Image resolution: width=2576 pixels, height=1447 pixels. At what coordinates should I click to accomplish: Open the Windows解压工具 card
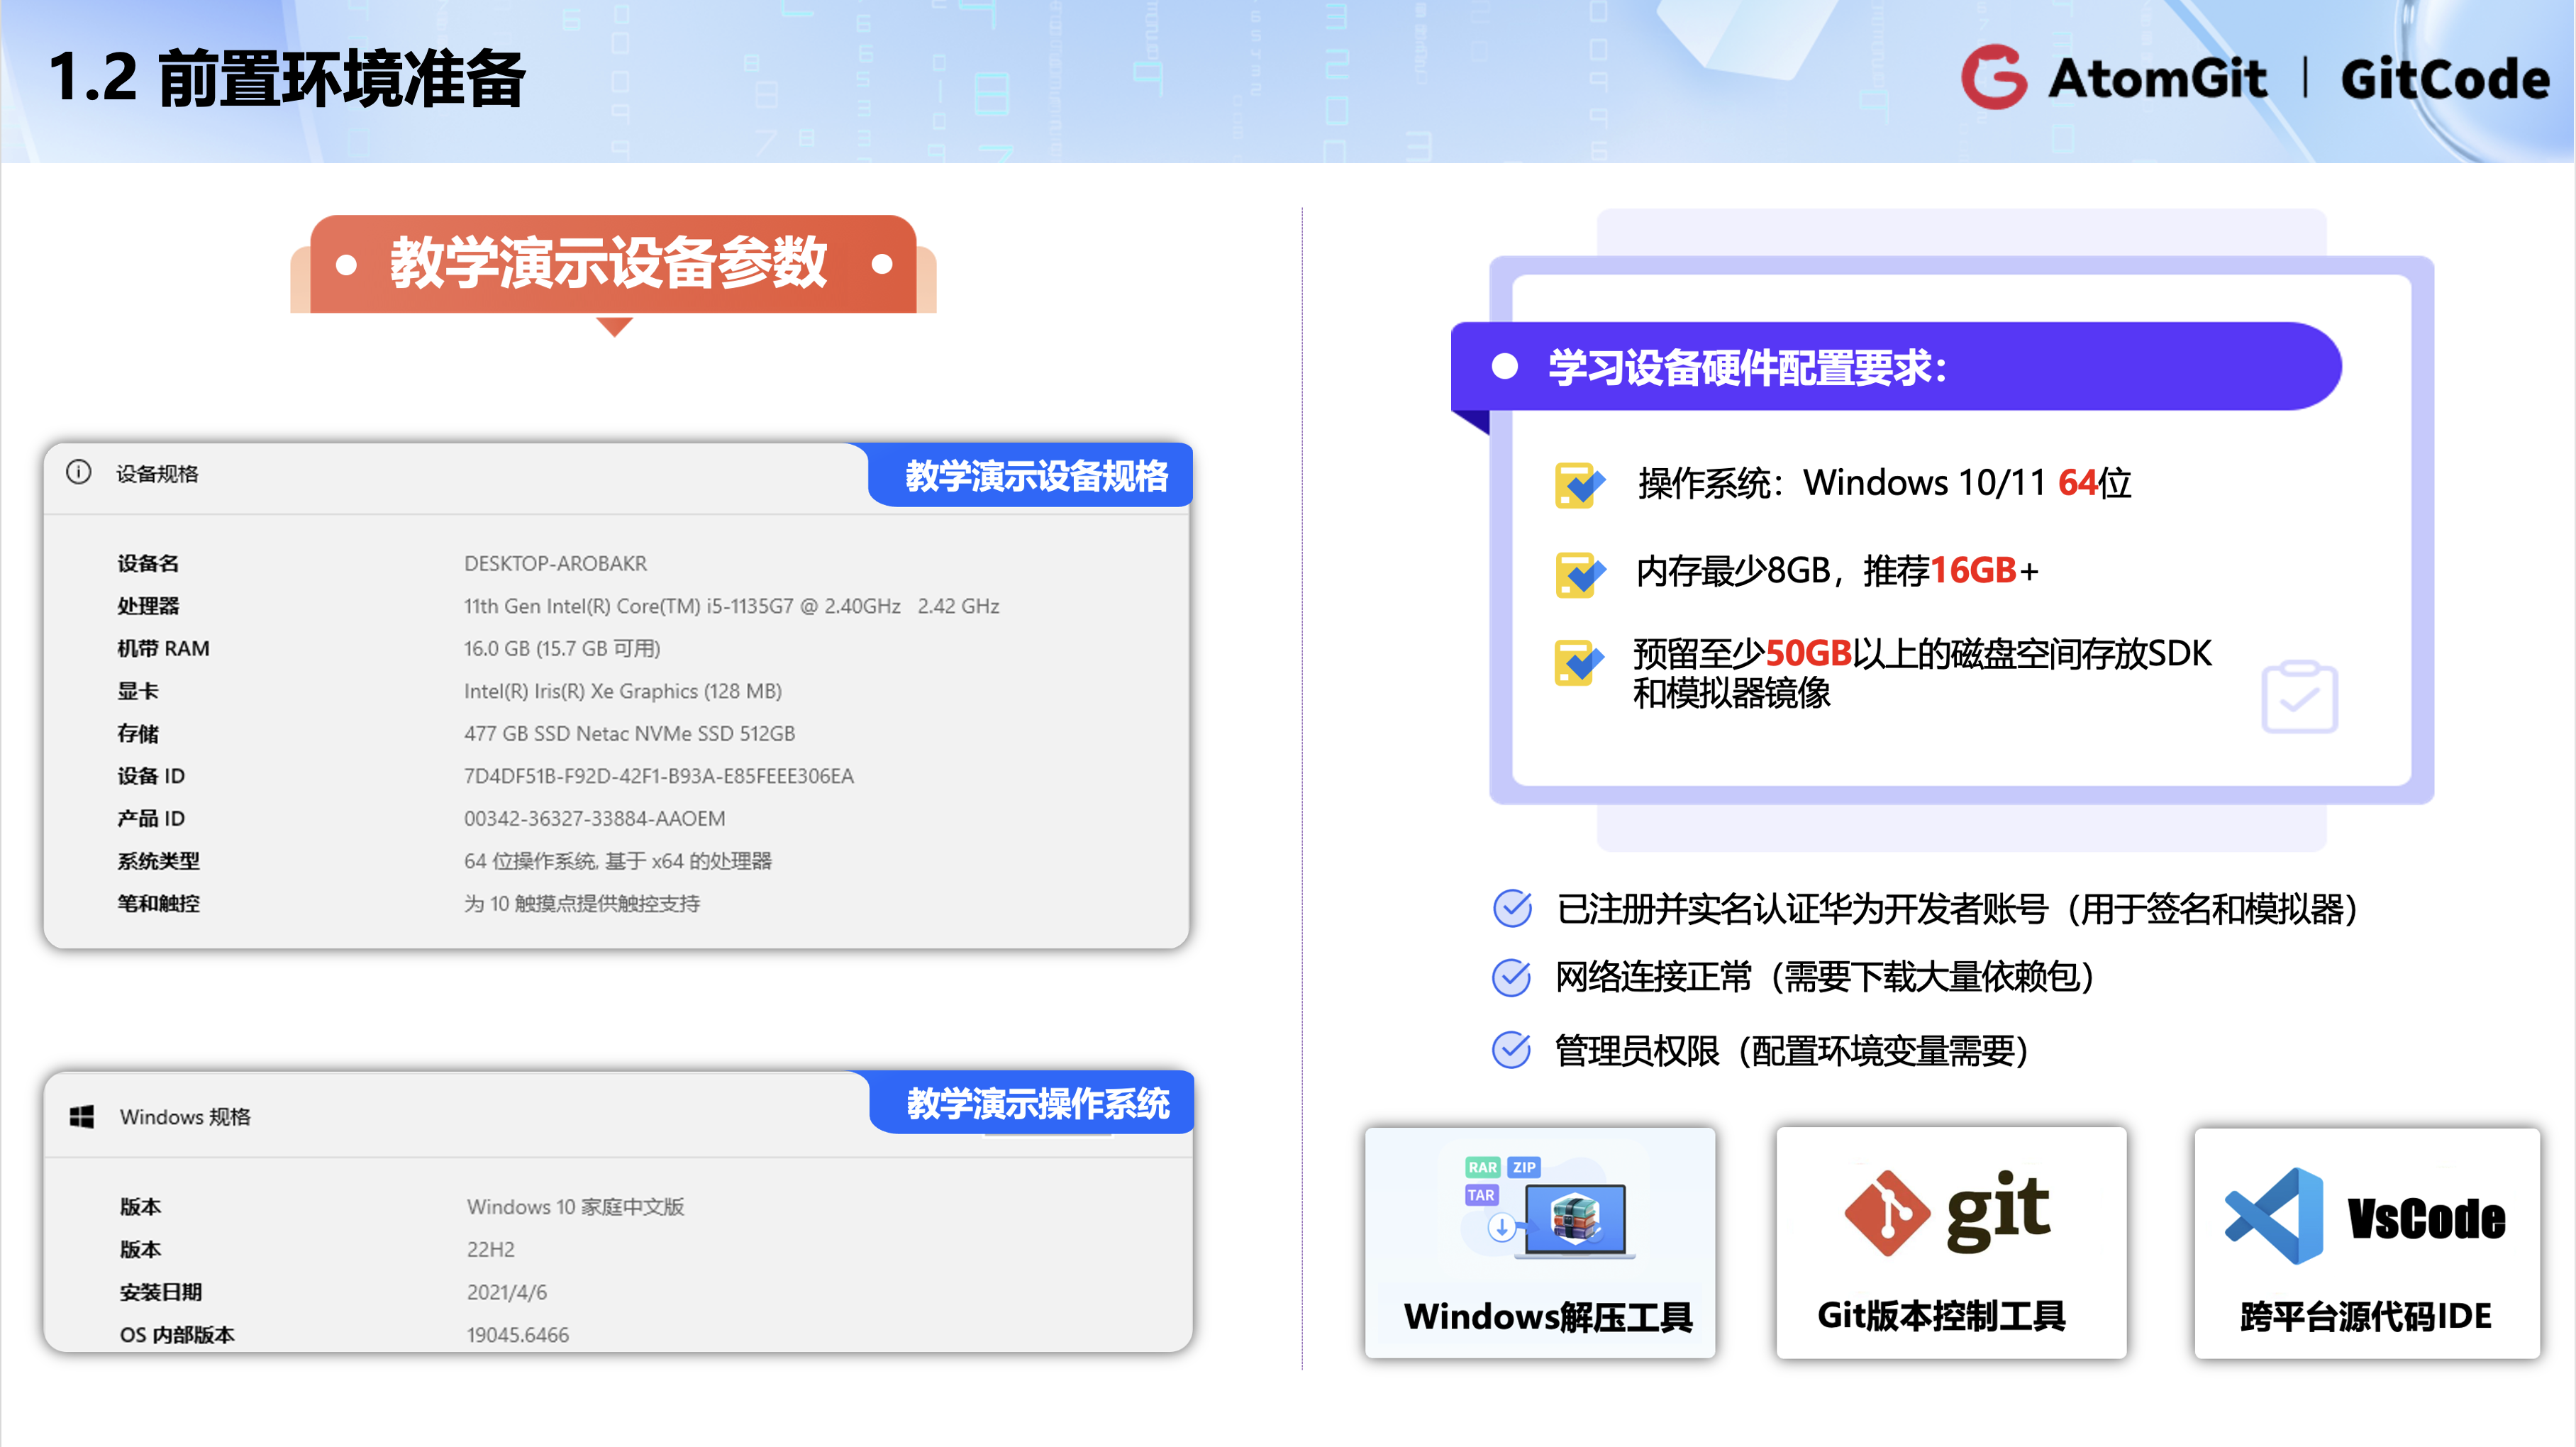coord(1540,1242)
